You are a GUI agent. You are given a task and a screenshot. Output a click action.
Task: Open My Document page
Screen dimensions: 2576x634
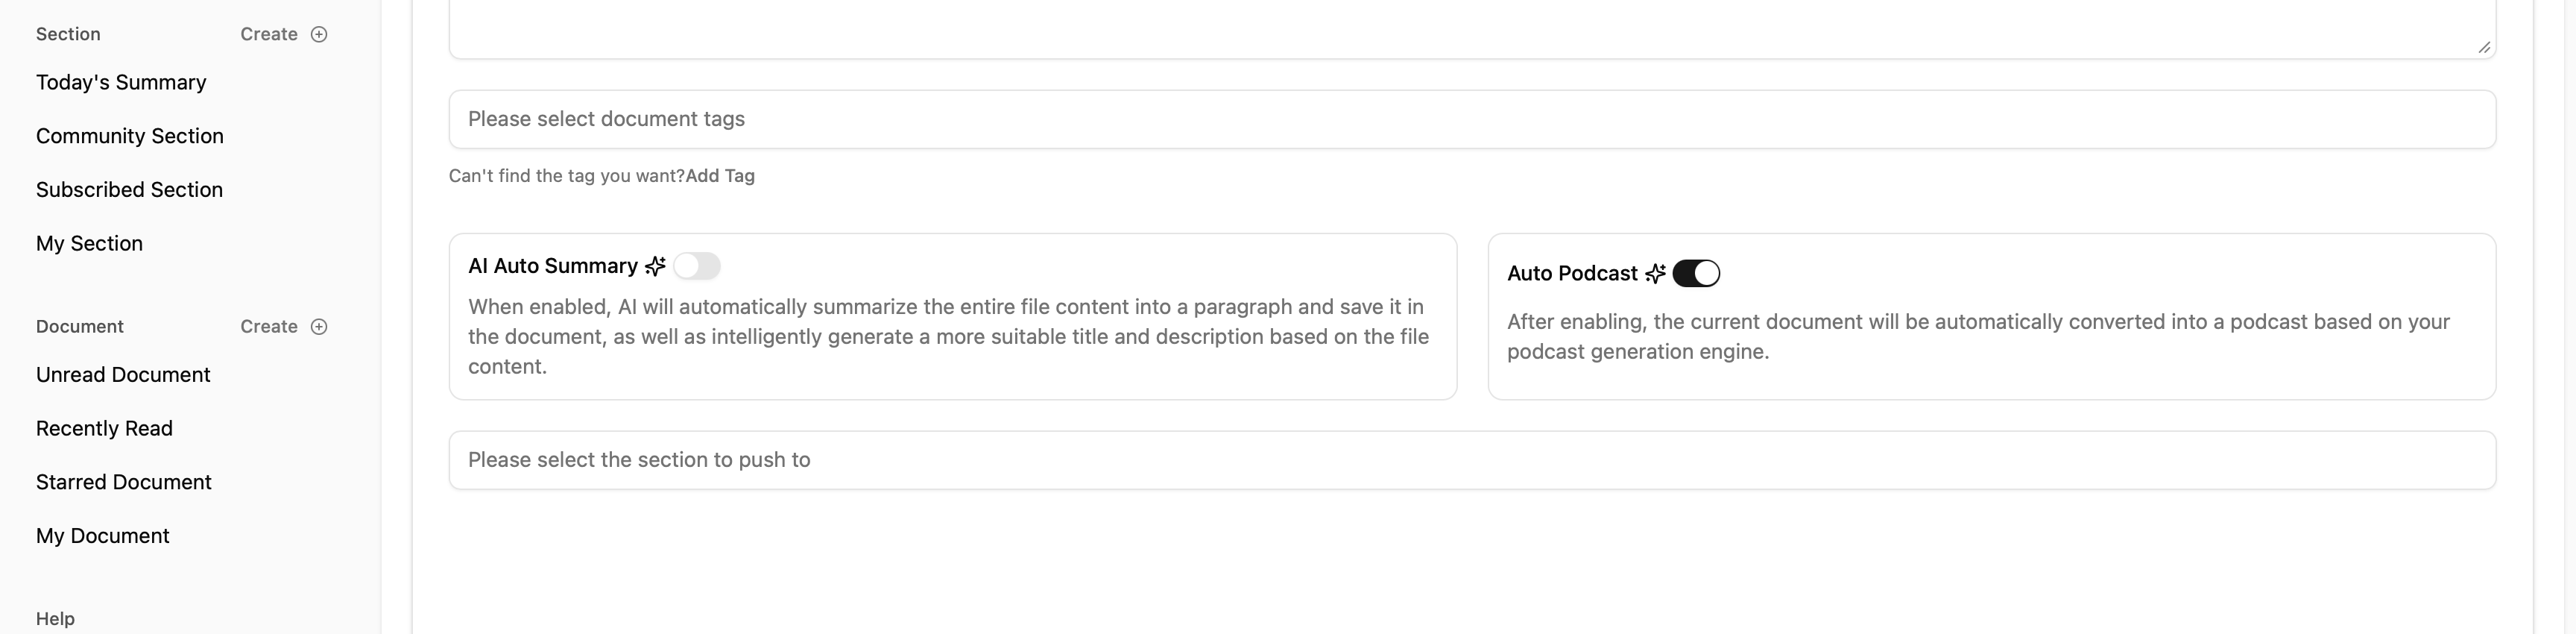tap(103, 536)
